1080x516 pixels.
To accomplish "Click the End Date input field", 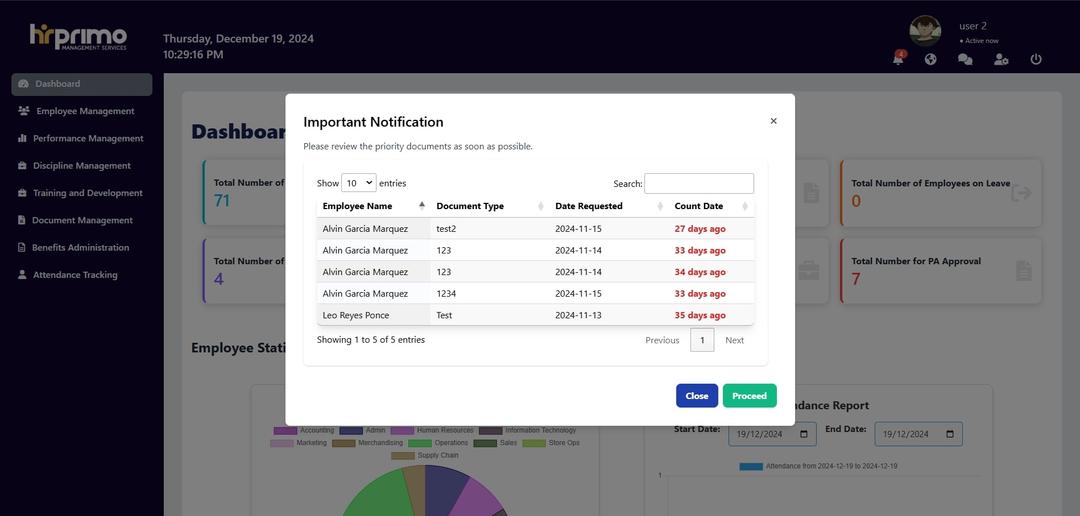I will click(x=918, y=434).
